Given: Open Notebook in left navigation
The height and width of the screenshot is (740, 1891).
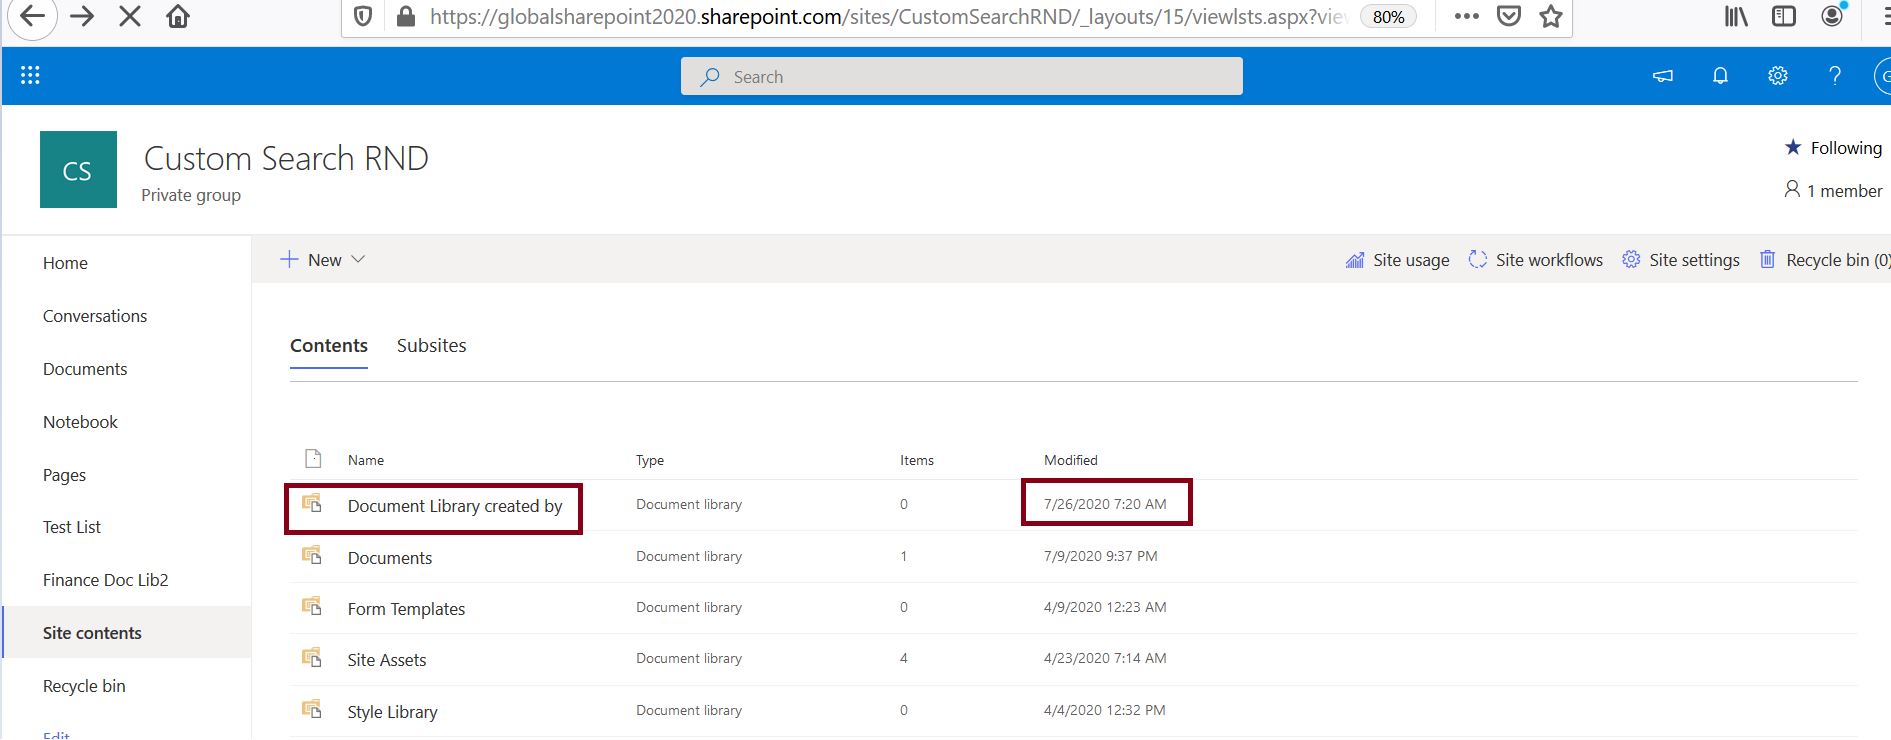Looking at the screenshot, I should point(80,422).
